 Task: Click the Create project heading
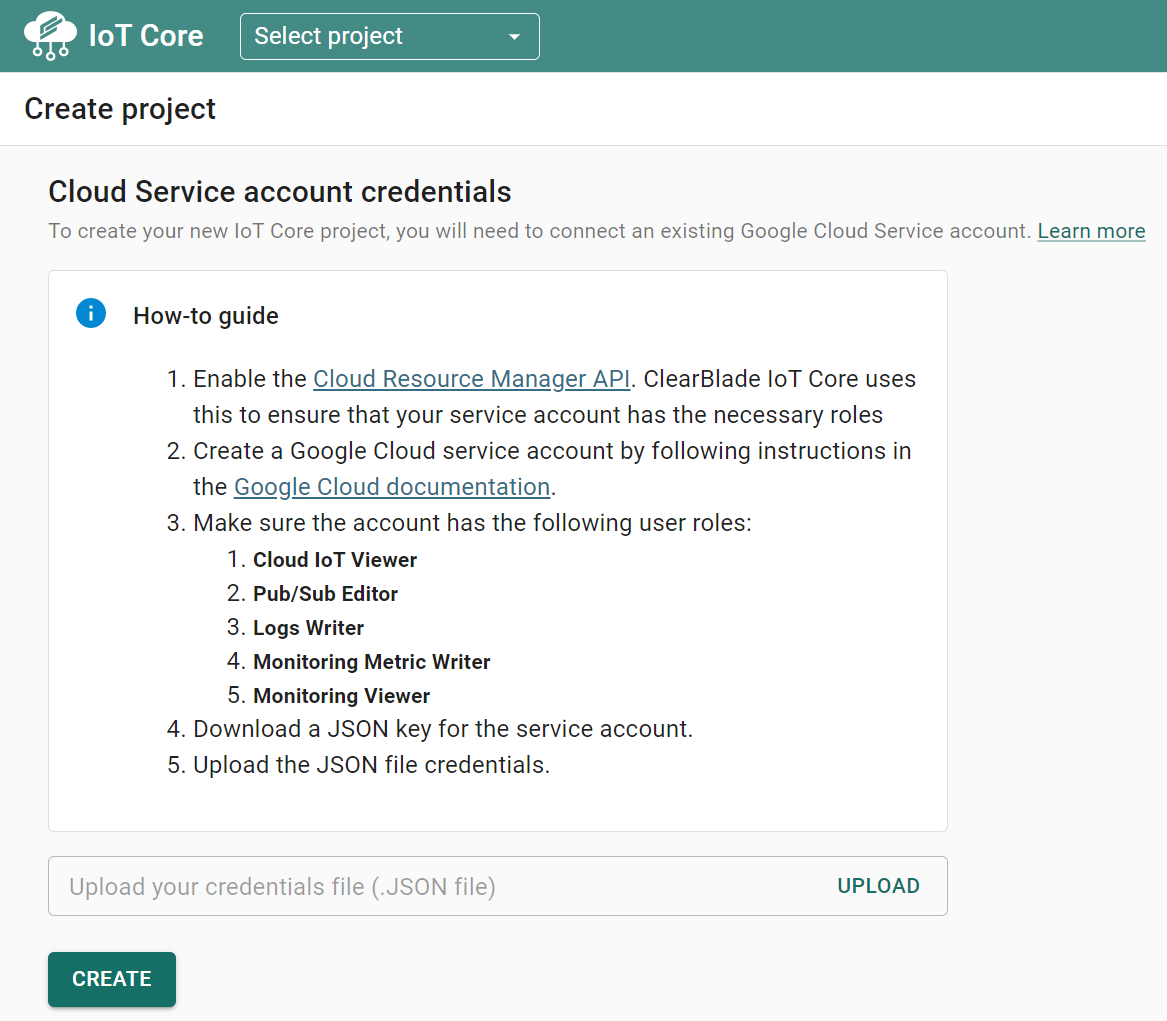pos(120,109)
